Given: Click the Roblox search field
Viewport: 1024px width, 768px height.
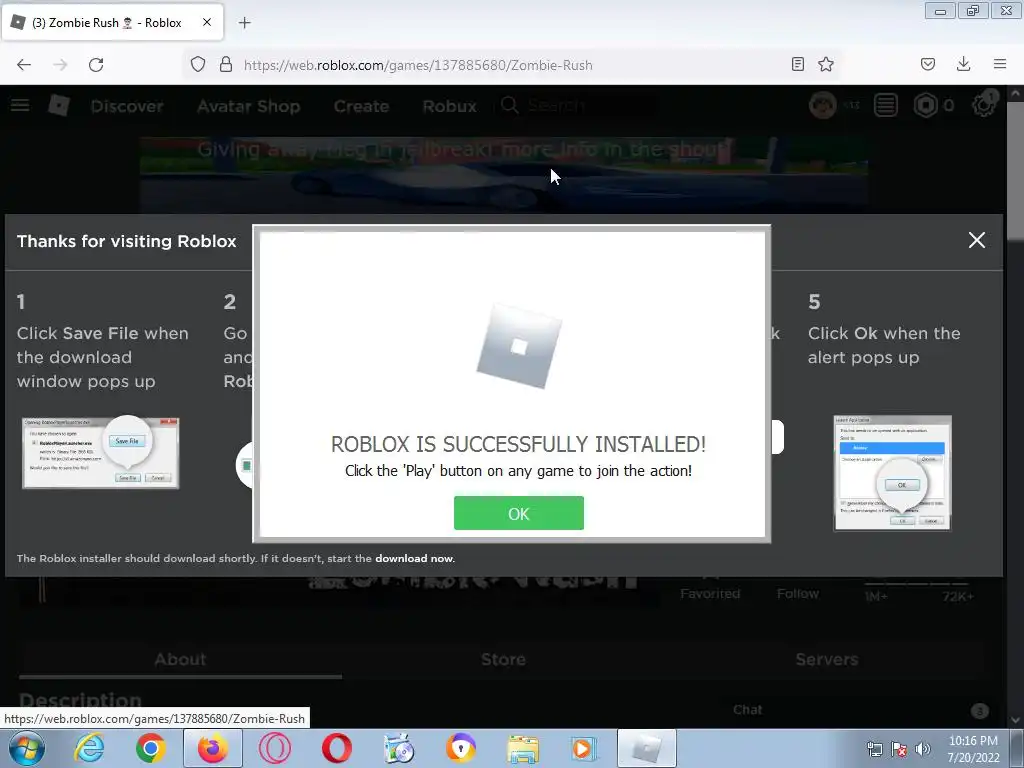Looking at the screenshot, I should [x=578, y=105].
